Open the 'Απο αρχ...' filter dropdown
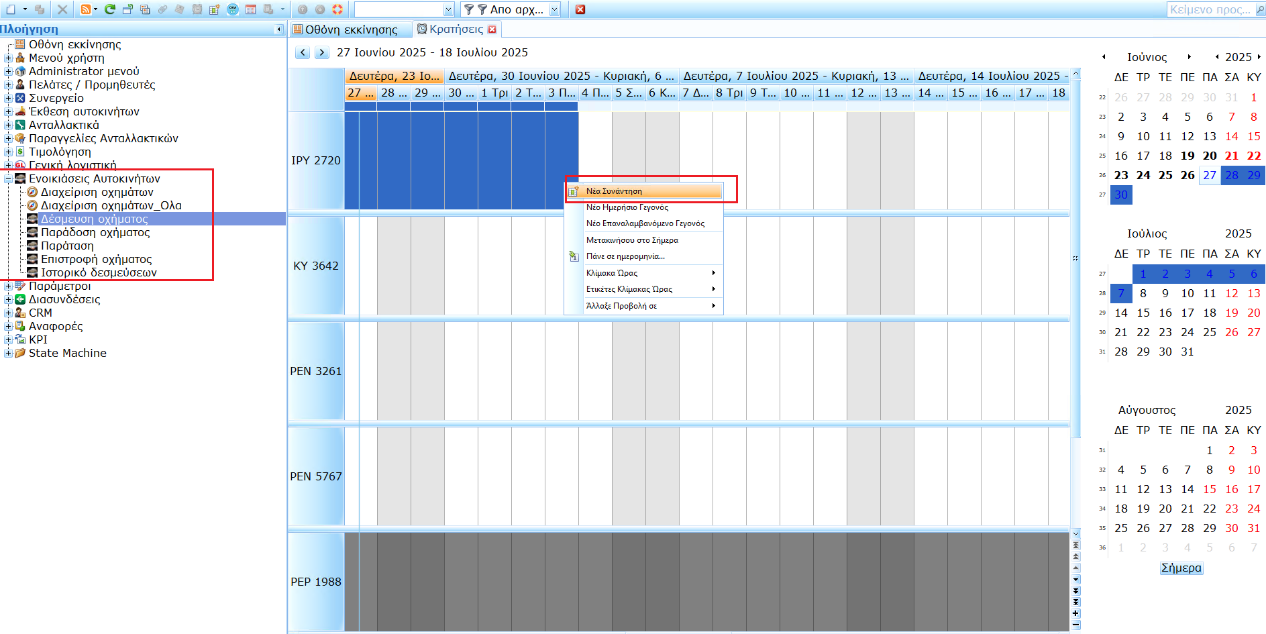 coord(555,9)
